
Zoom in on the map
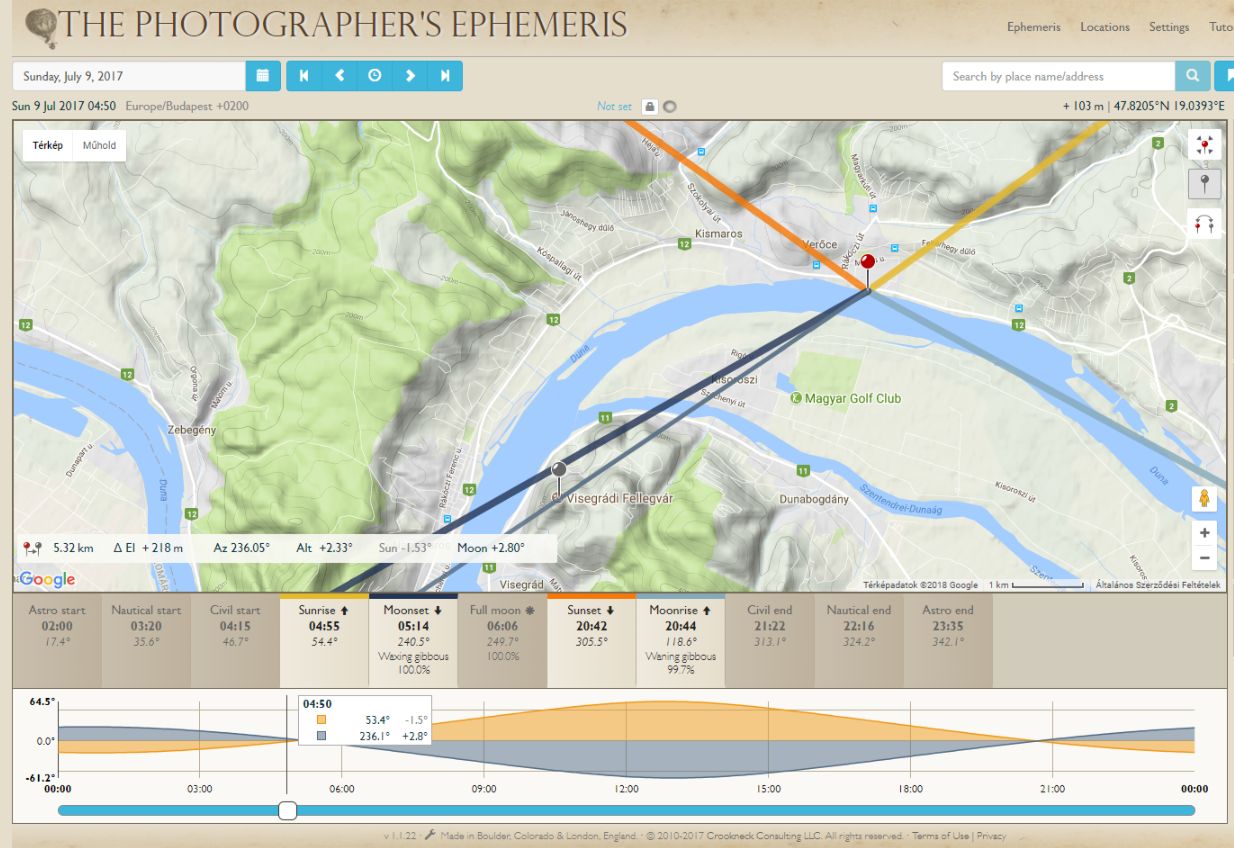[1205, 533]
